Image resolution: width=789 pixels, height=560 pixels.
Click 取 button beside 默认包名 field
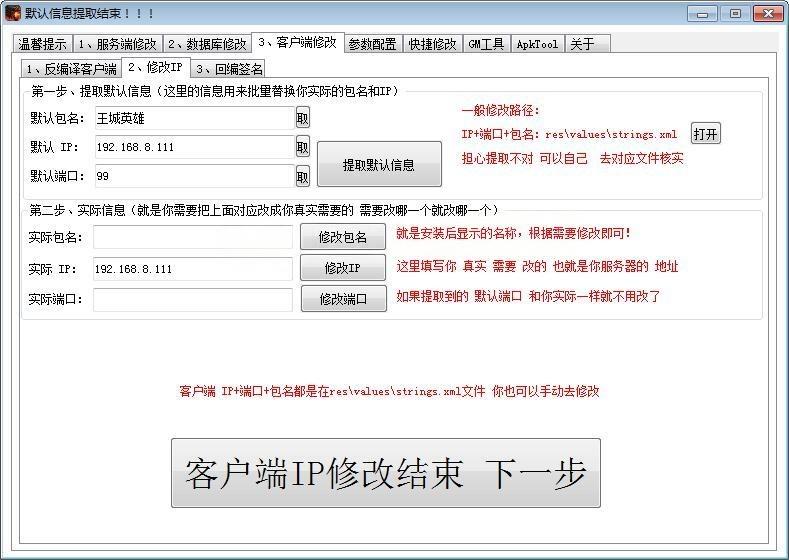pos(302,118)
